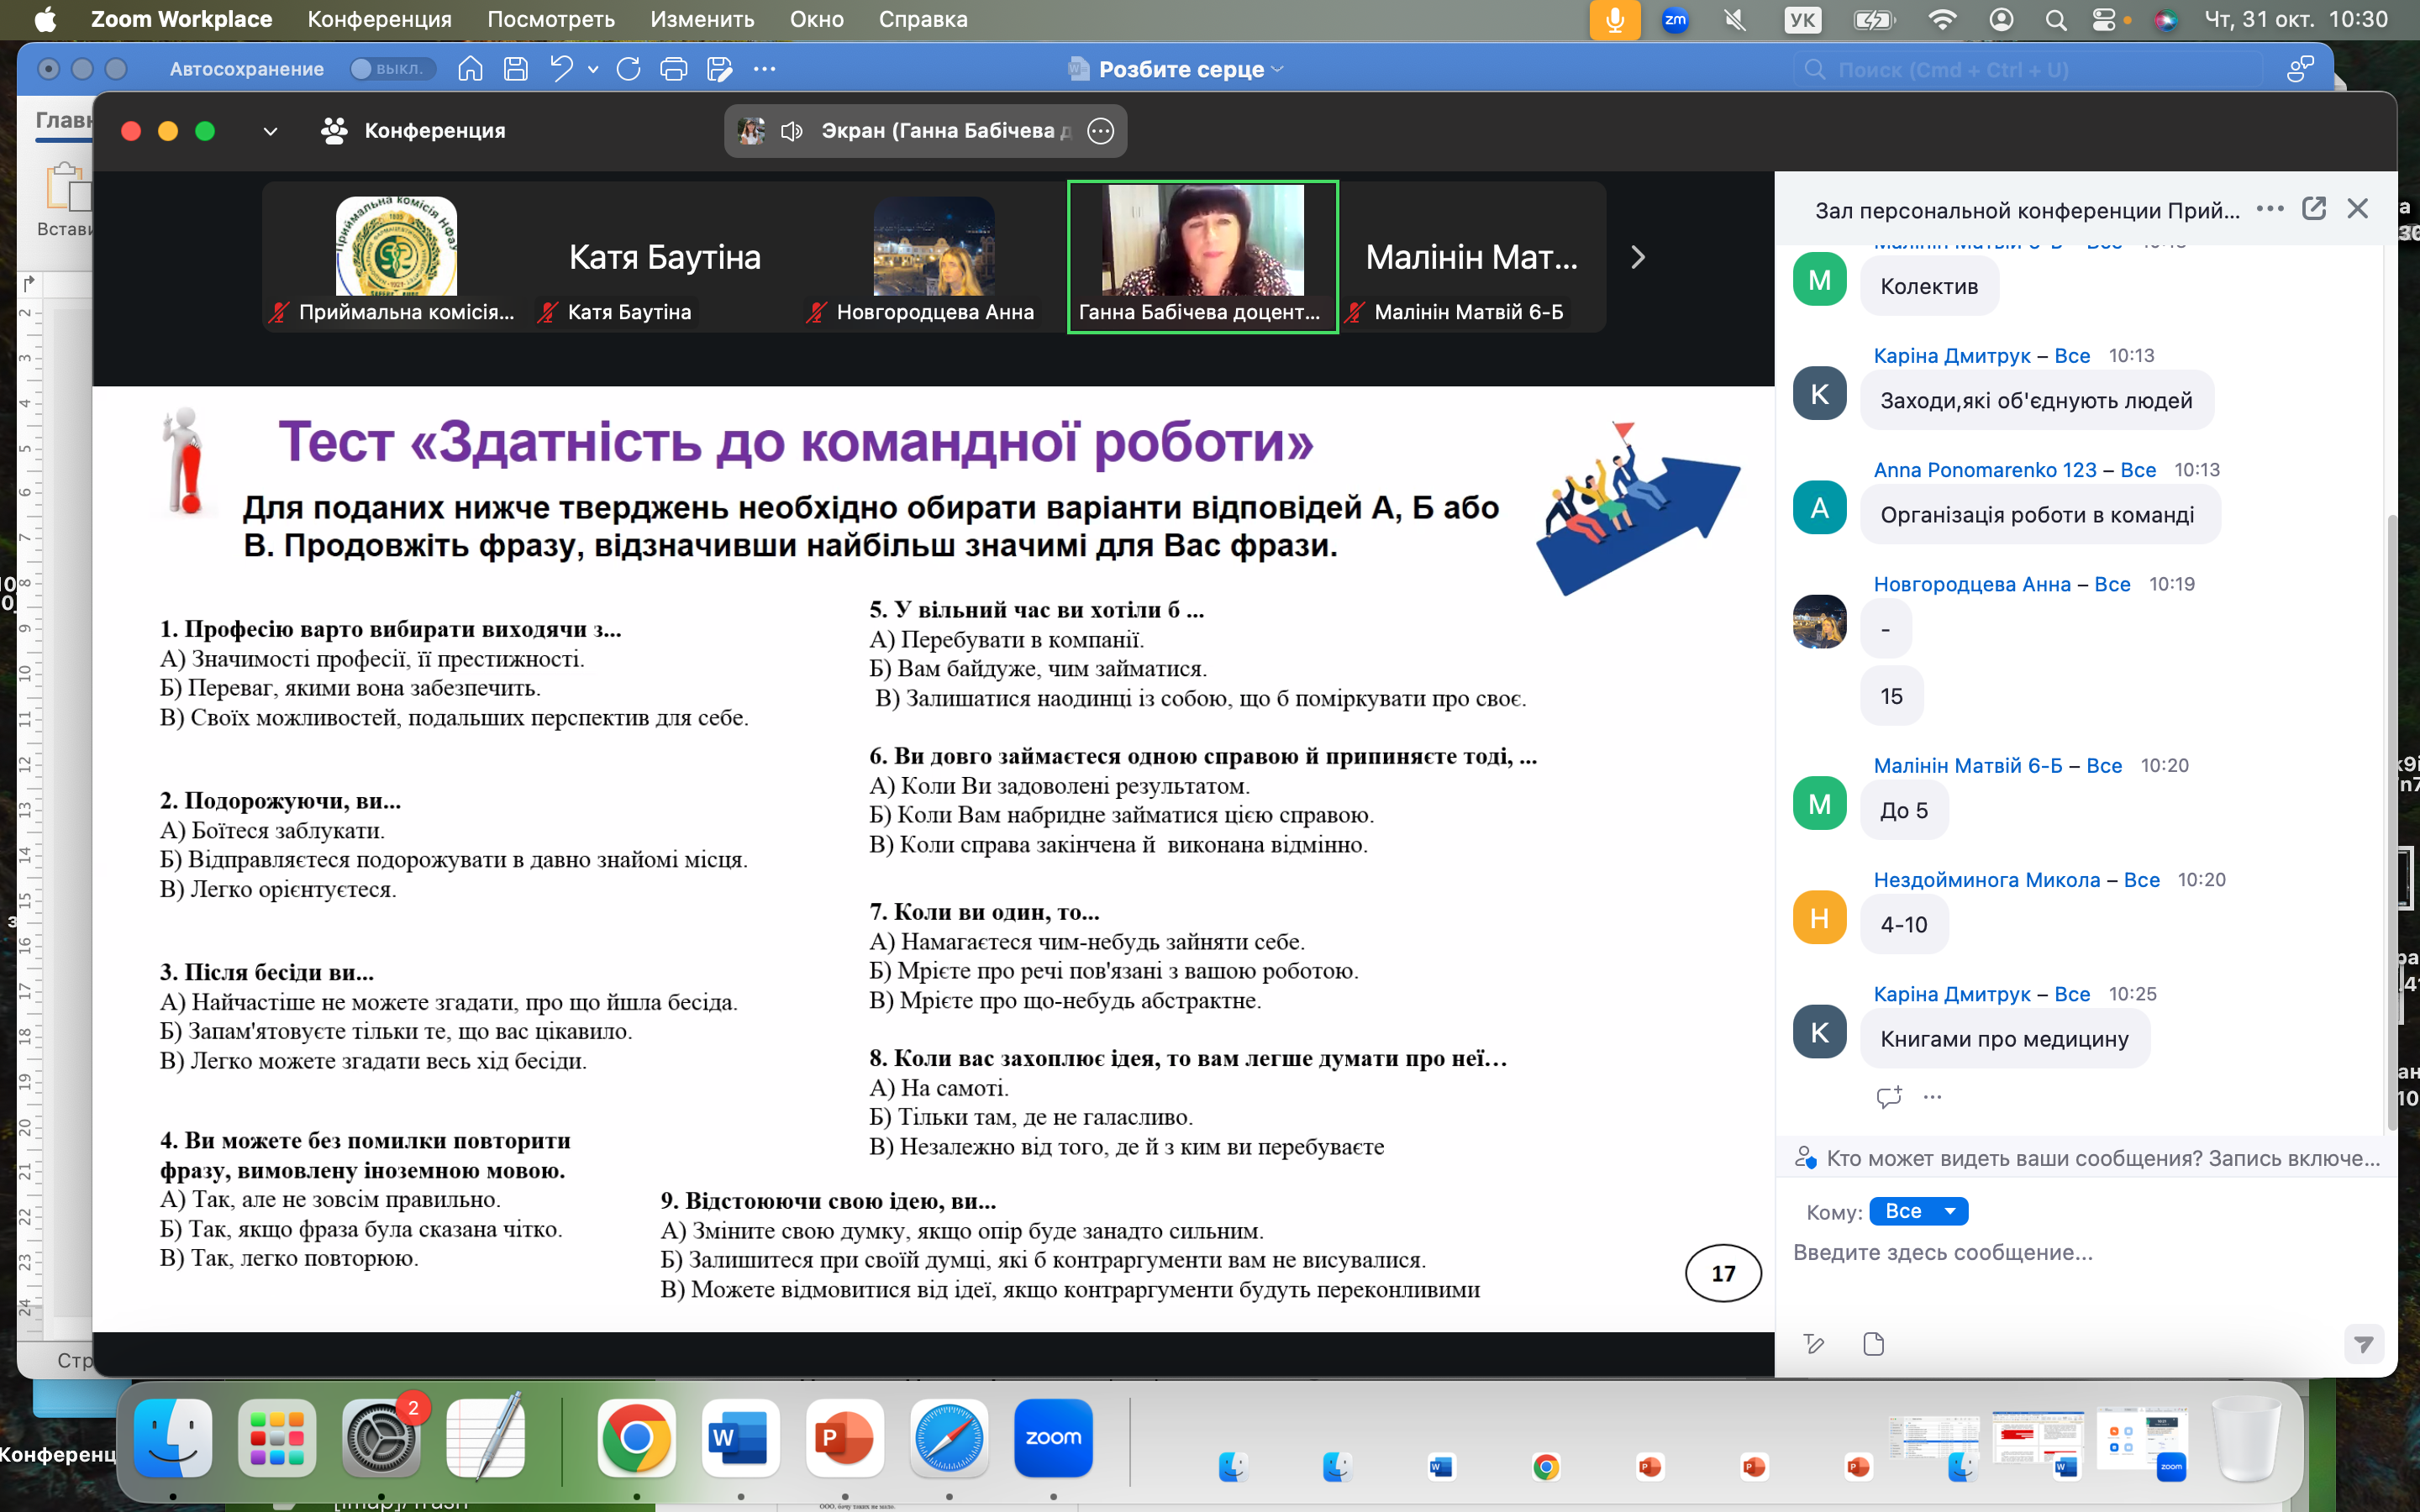
Task: Click the Zoom status icon in menu bar
Action: pyautogui.click(x=1675, y=19)
